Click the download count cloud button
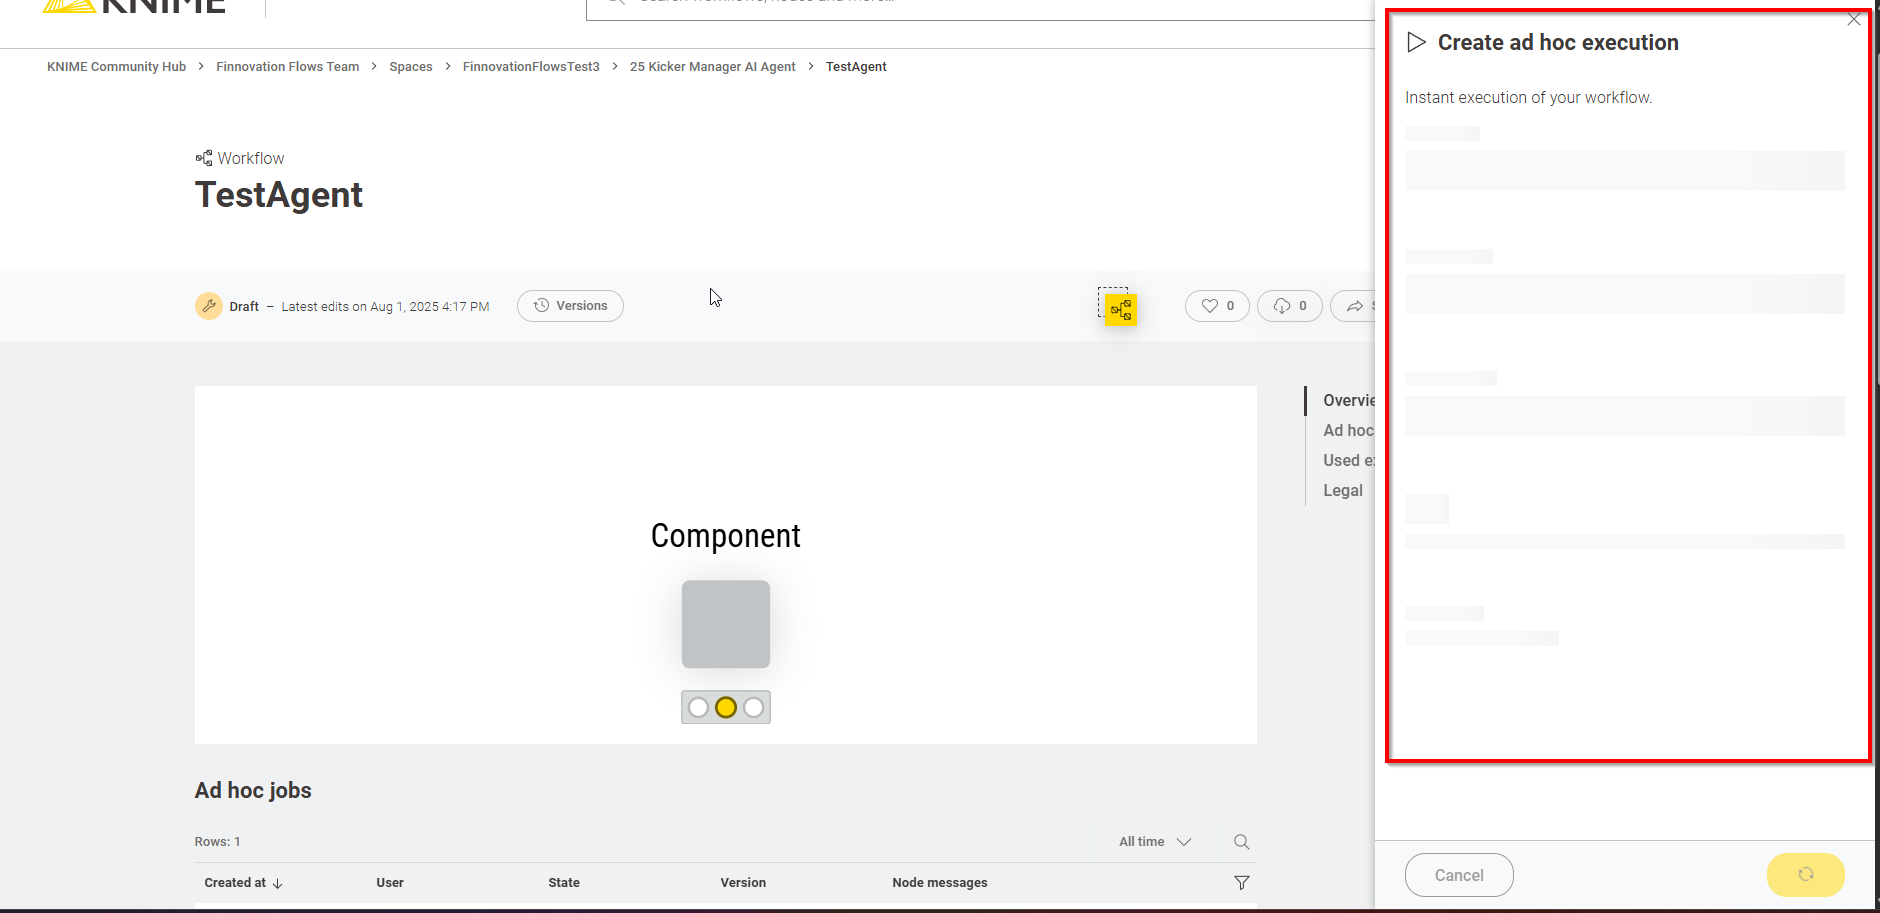1880x913 pixels. tap(1289, 306)
